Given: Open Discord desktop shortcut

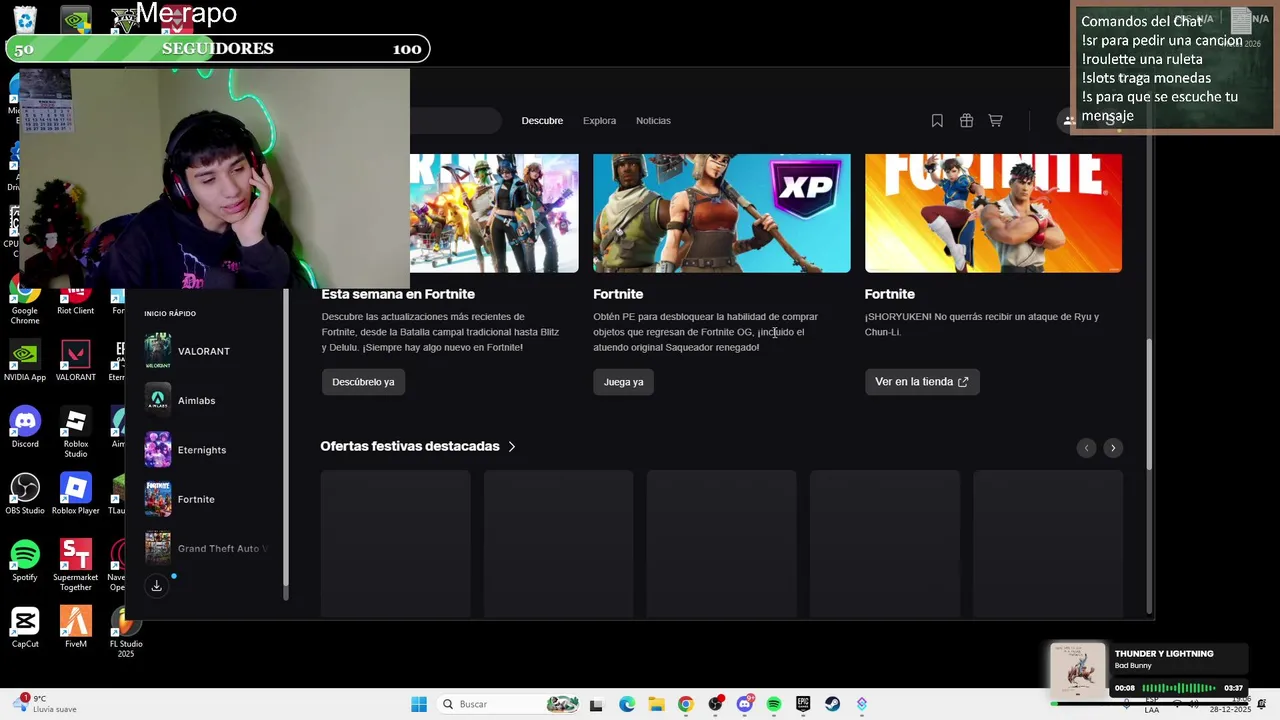Looking at the screenshot, I should click(x=25, y=428).
